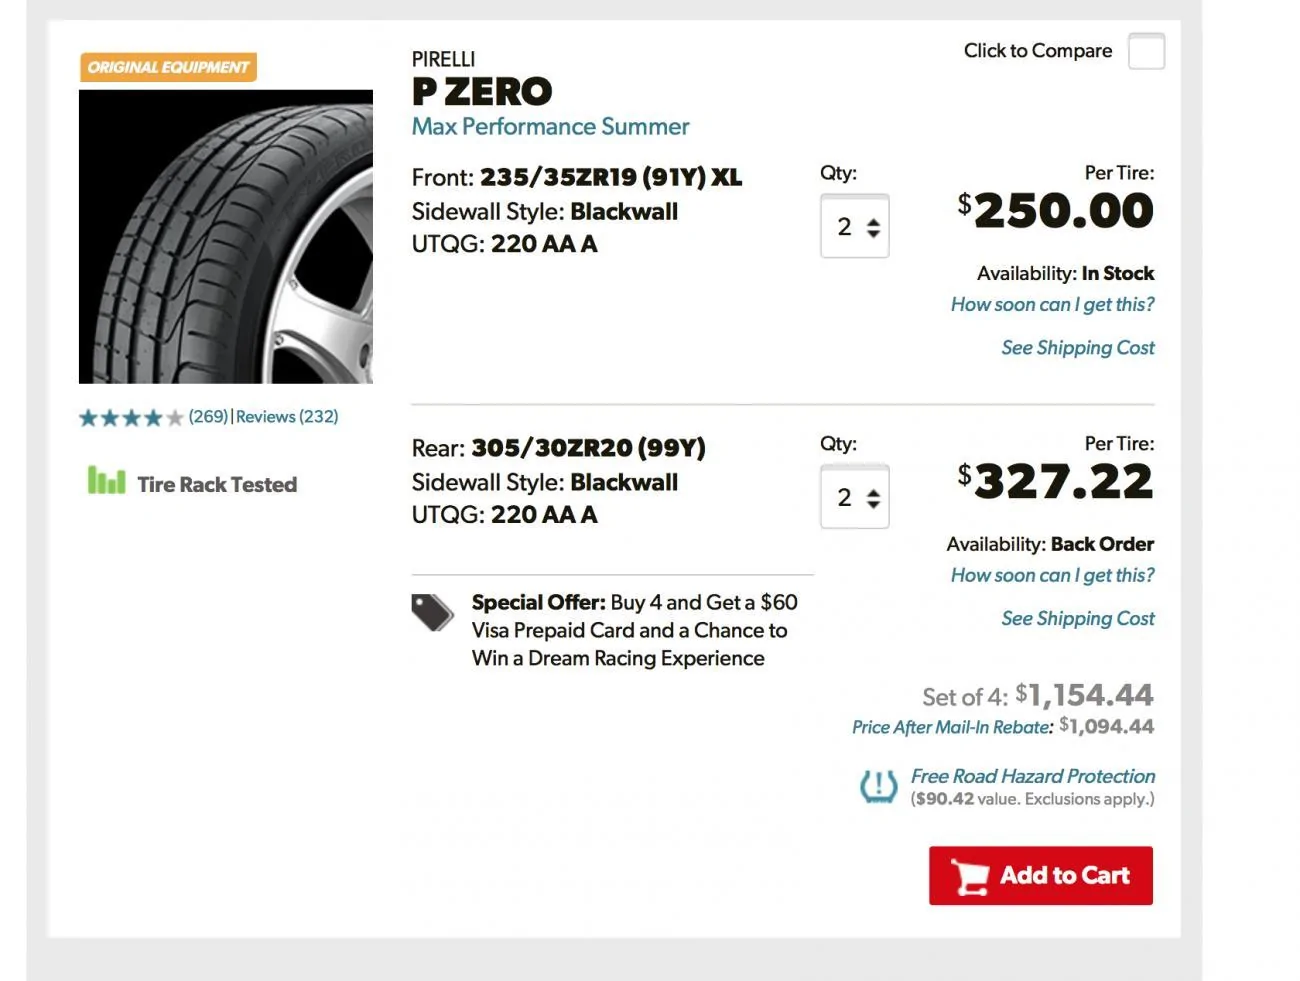Open front tire 'How soon can I get this?'

(1053, 305)
